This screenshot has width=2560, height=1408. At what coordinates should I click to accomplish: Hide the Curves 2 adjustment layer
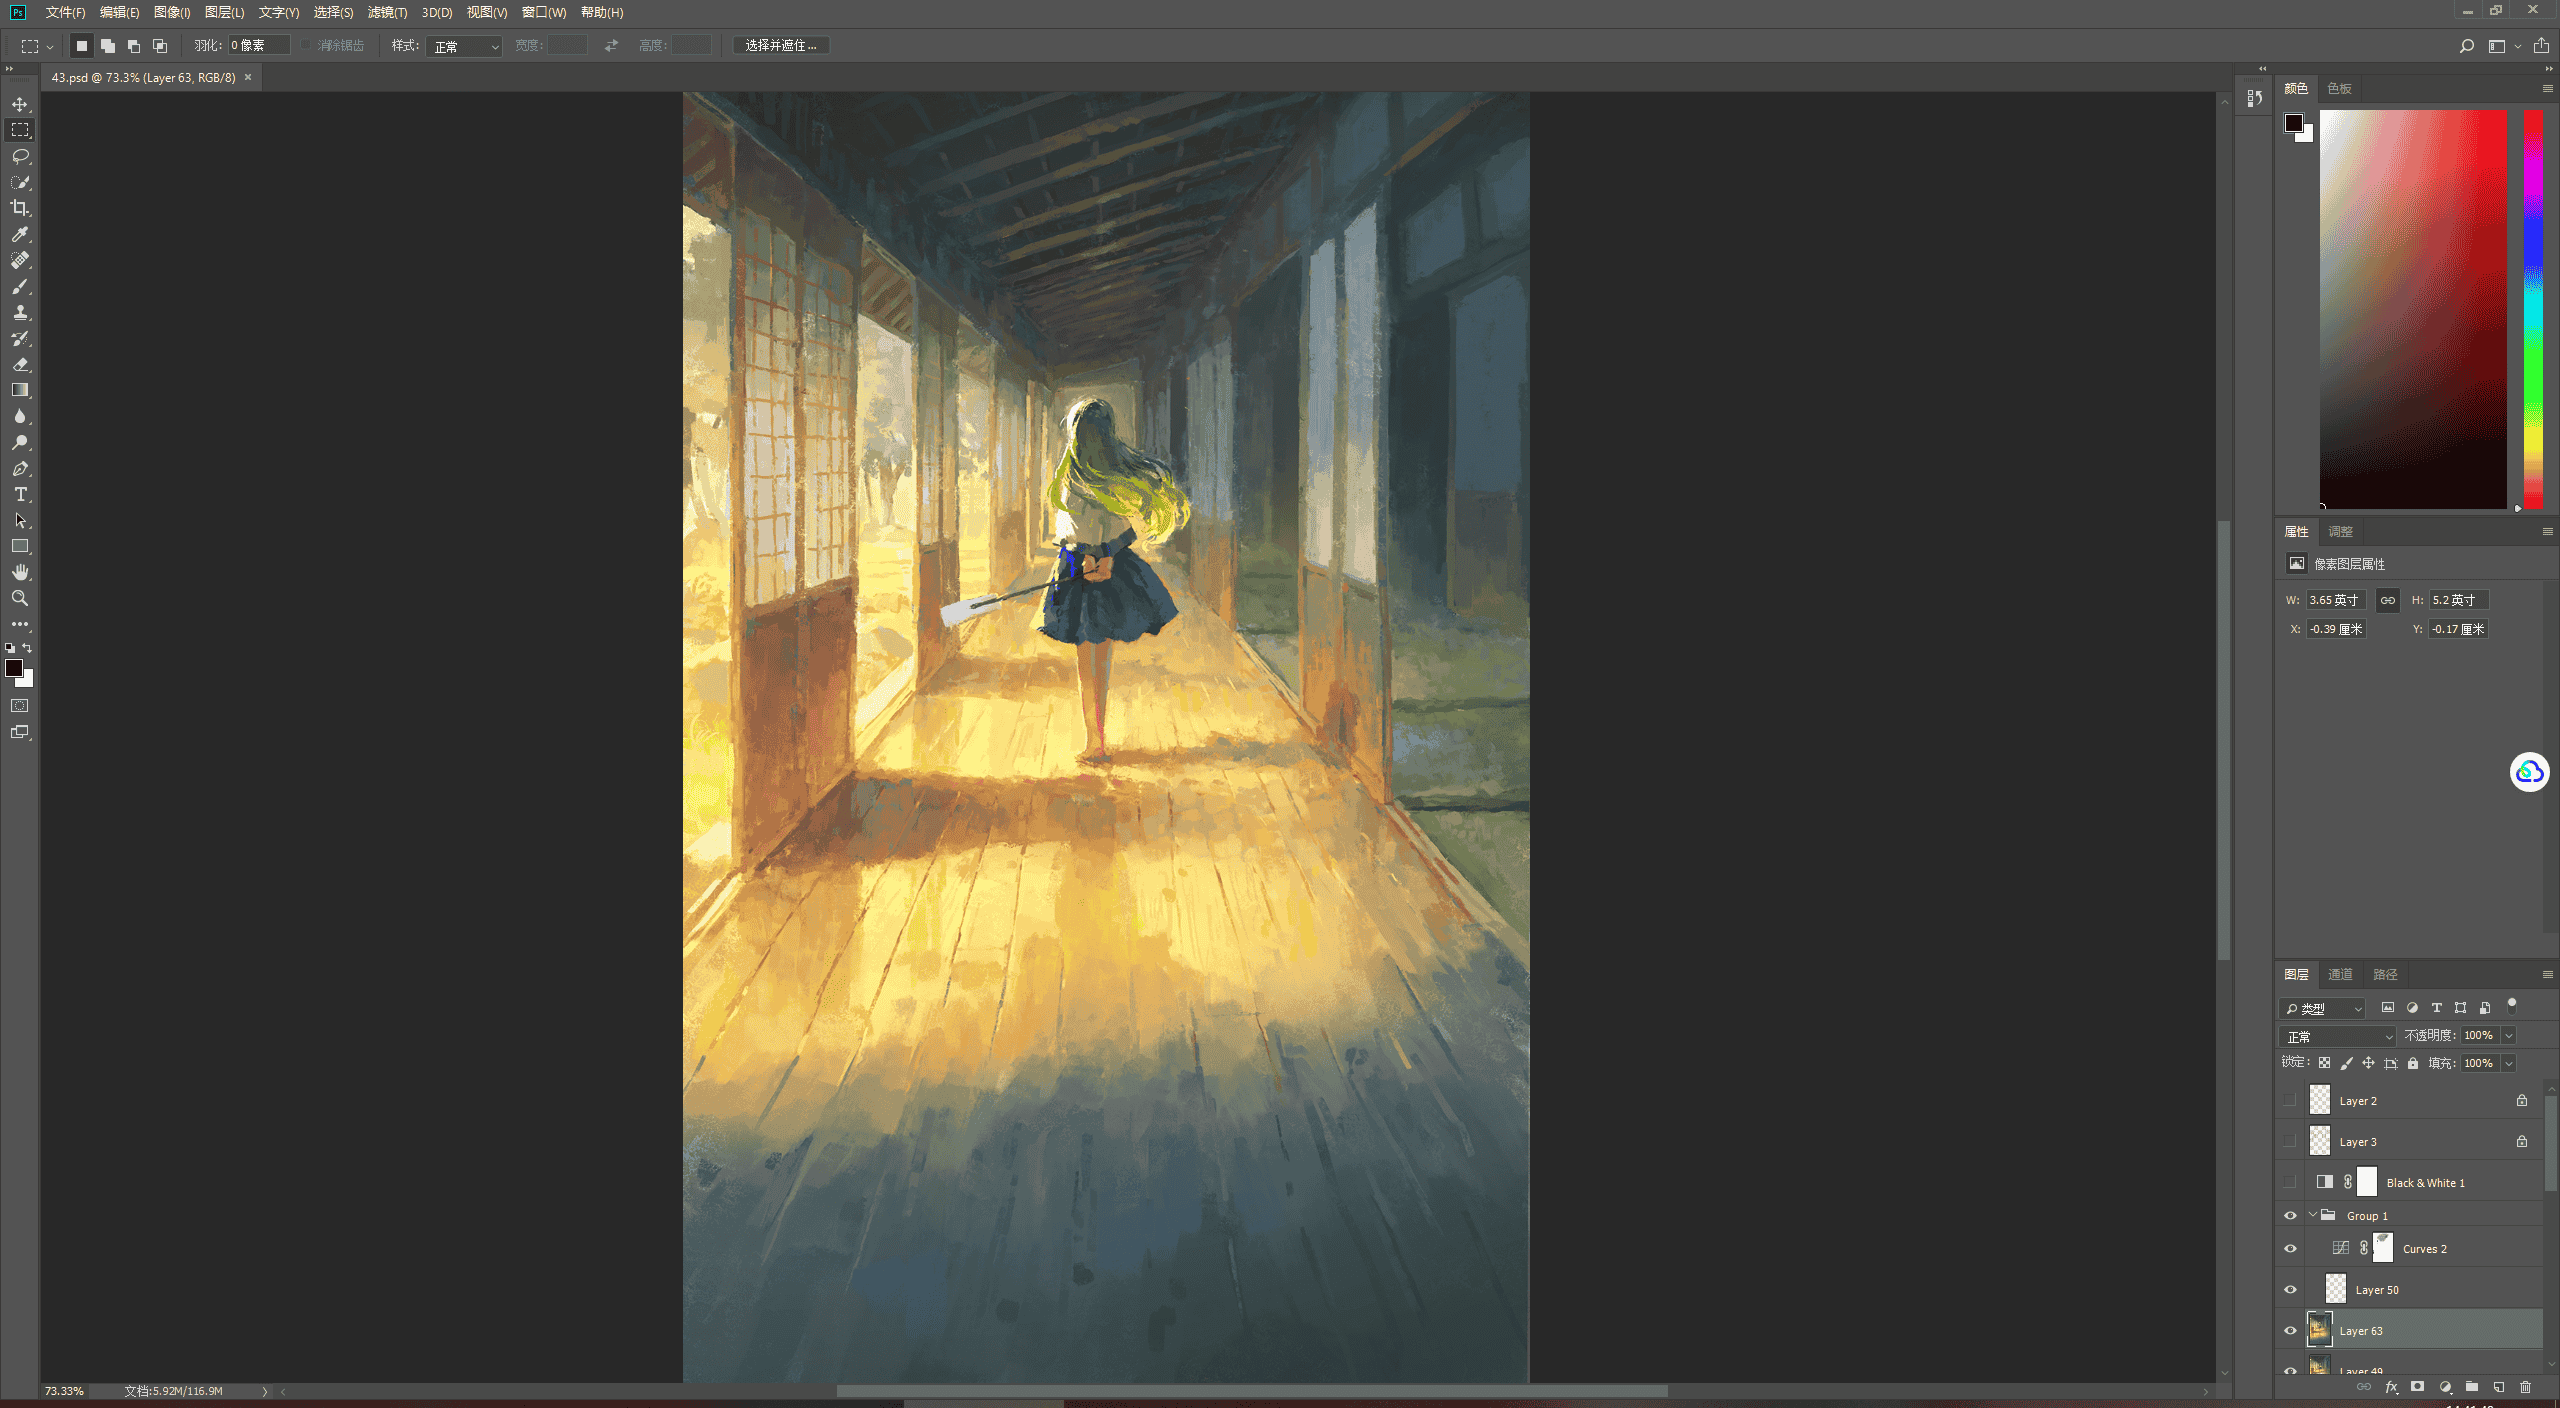[2290, 1249]
